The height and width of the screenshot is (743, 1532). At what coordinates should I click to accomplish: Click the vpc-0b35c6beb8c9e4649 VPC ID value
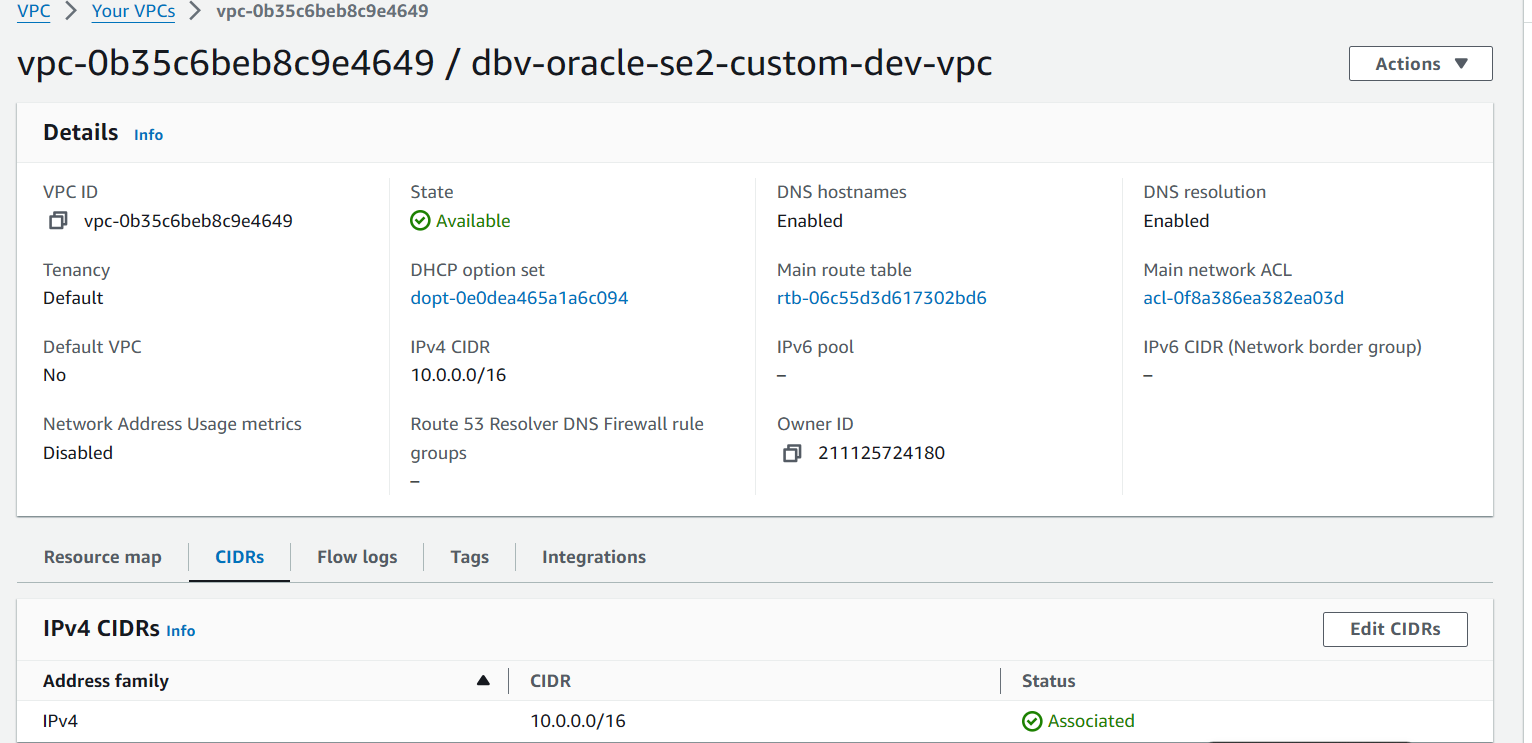coord(188,221)
